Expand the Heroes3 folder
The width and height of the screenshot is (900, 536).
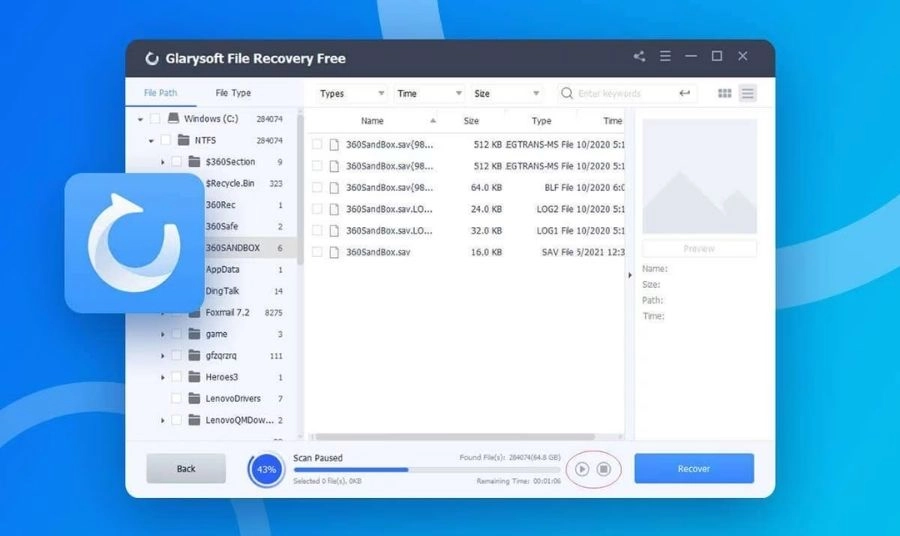(162, 377)
